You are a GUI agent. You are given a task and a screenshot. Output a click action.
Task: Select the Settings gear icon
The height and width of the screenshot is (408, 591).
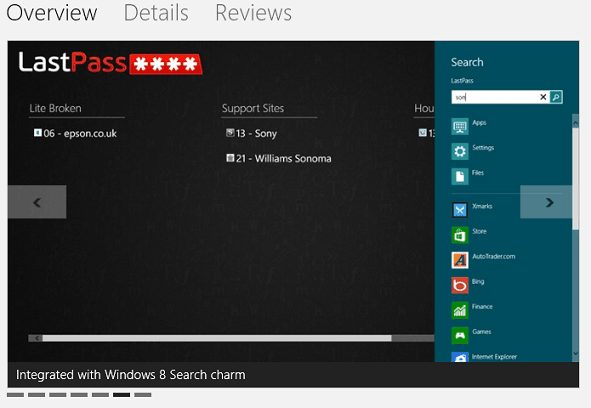pyautogui.click(x=460, y=152)
